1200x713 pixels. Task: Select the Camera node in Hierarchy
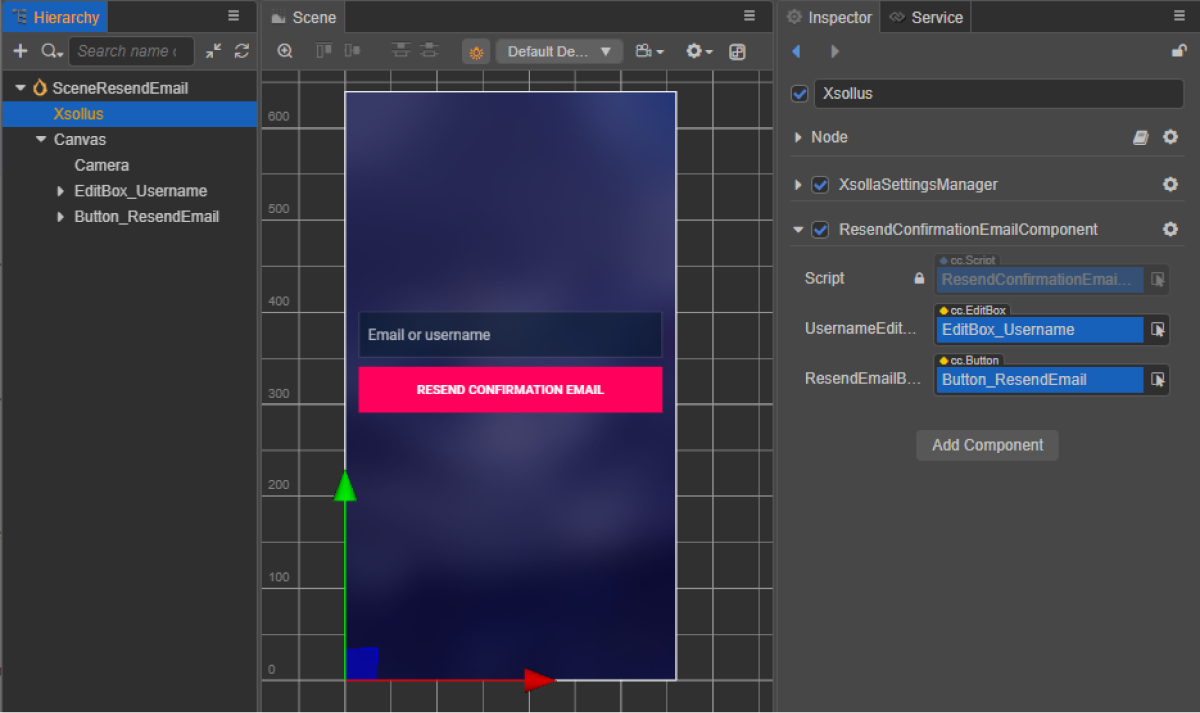(x=101, y=165)
